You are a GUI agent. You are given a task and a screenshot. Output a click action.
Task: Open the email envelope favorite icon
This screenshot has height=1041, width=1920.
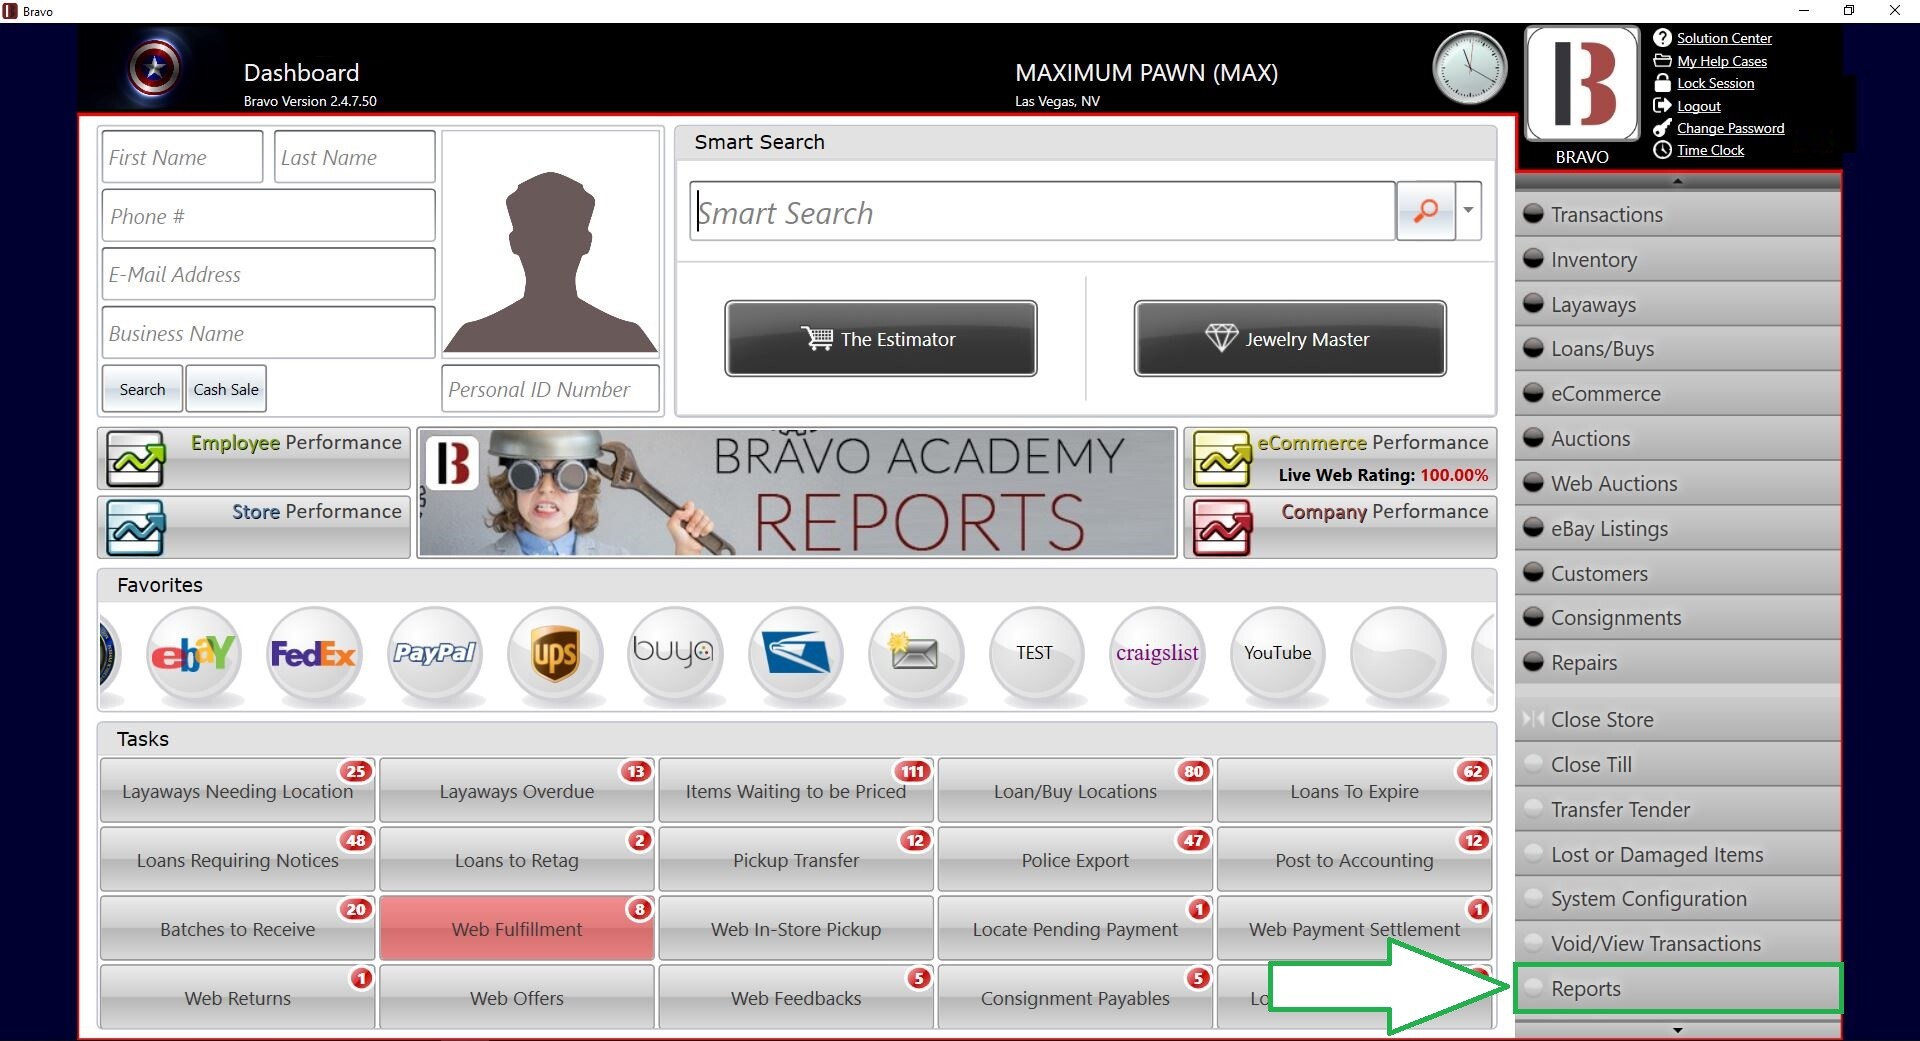[x=916, y=654]
